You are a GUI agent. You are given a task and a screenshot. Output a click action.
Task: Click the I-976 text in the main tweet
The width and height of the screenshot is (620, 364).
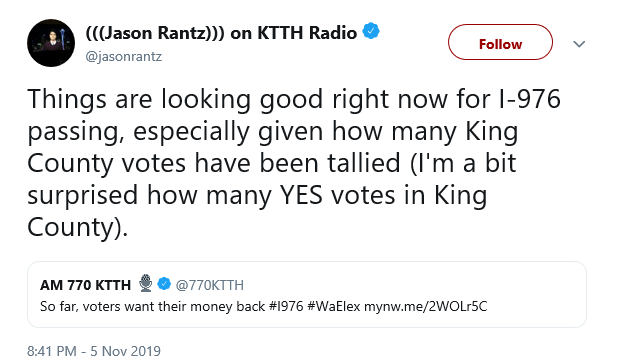point(530,99)
